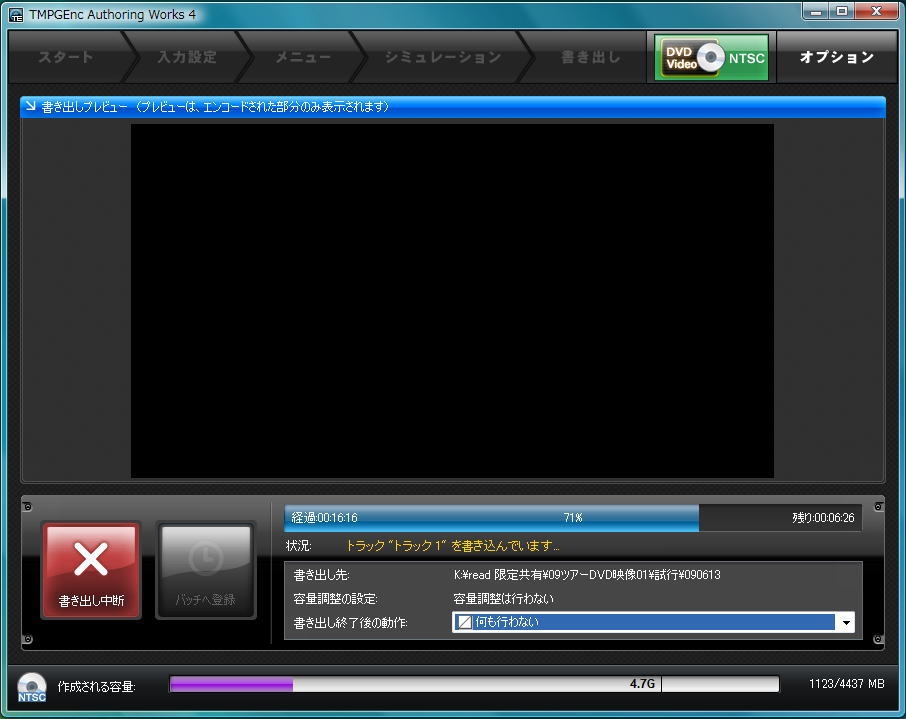Open the オプション menu
This screenshot has width=906, height=719.
837,57
